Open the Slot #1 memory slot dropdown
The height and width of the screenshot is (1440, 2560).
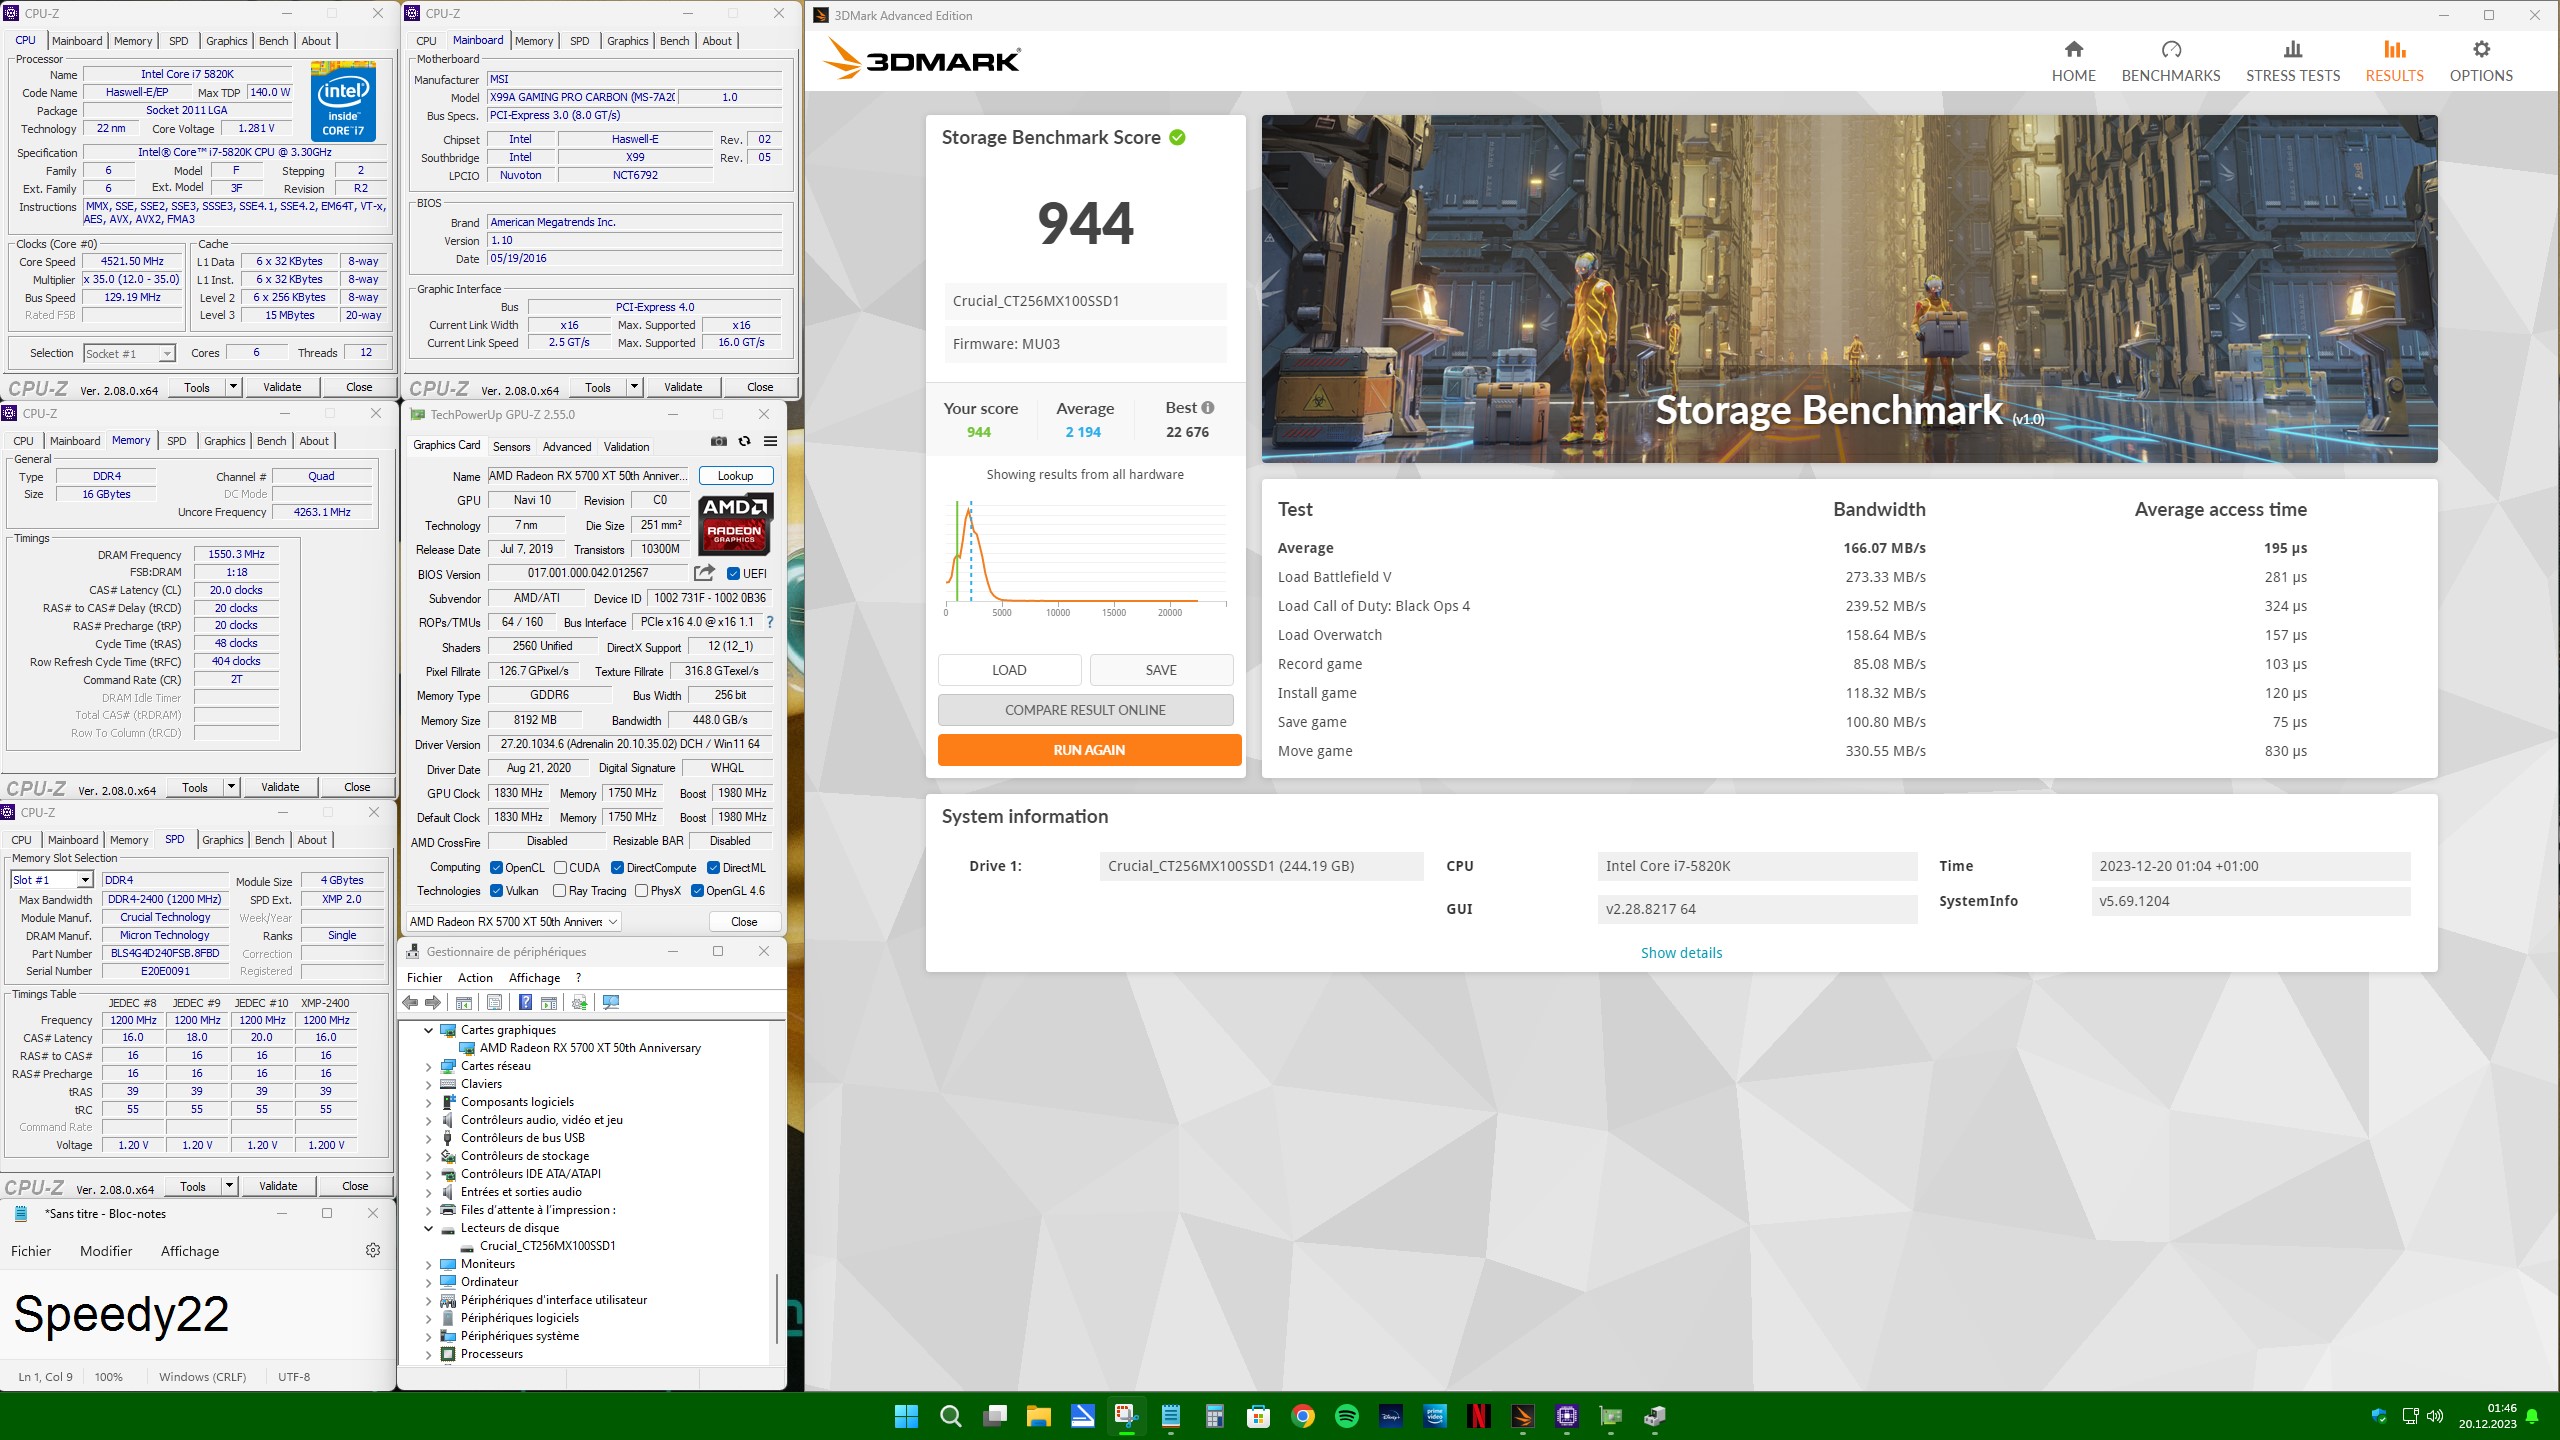52,880
